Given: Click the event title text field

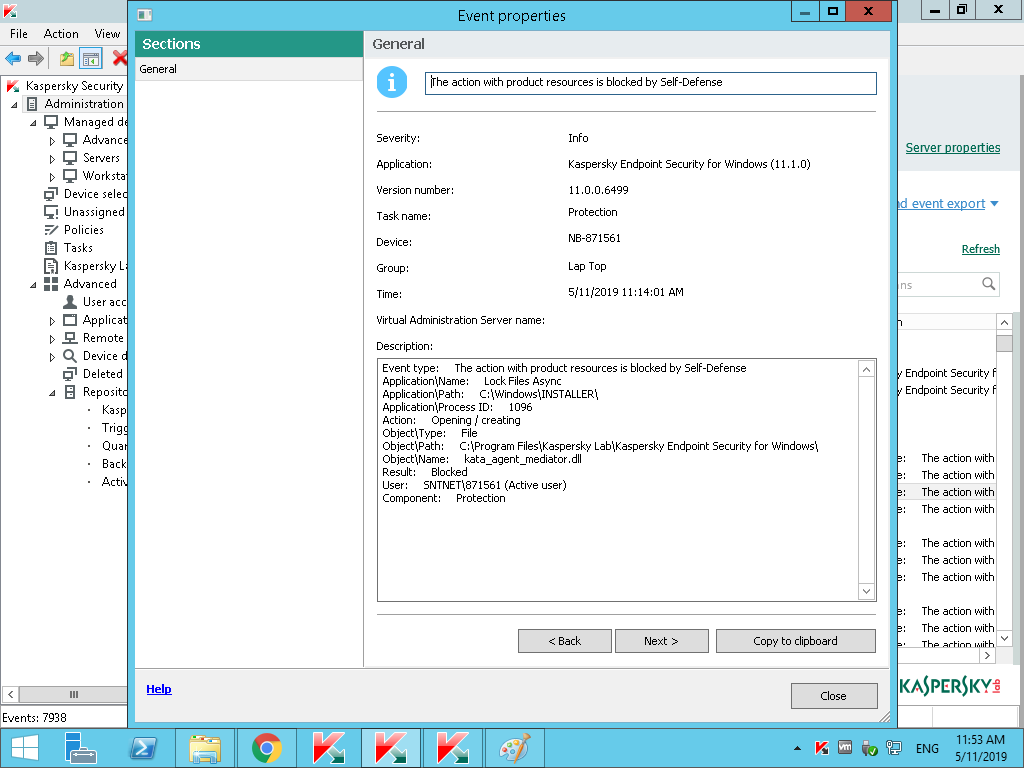Looking at the screenshot, I should [650, 83].
